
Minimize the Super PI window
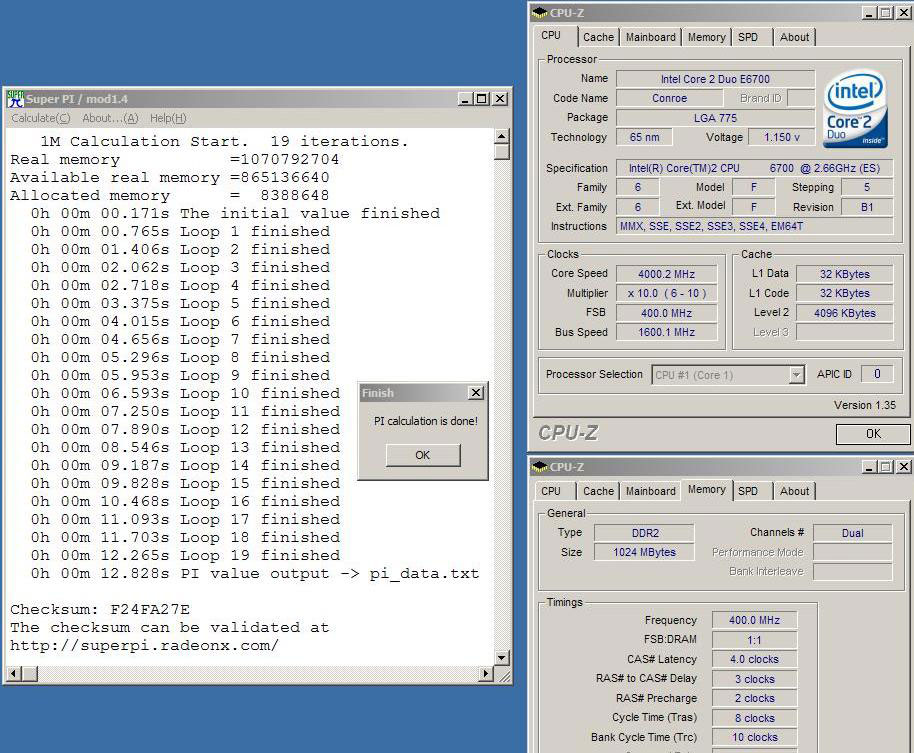[x=465, y=99]
